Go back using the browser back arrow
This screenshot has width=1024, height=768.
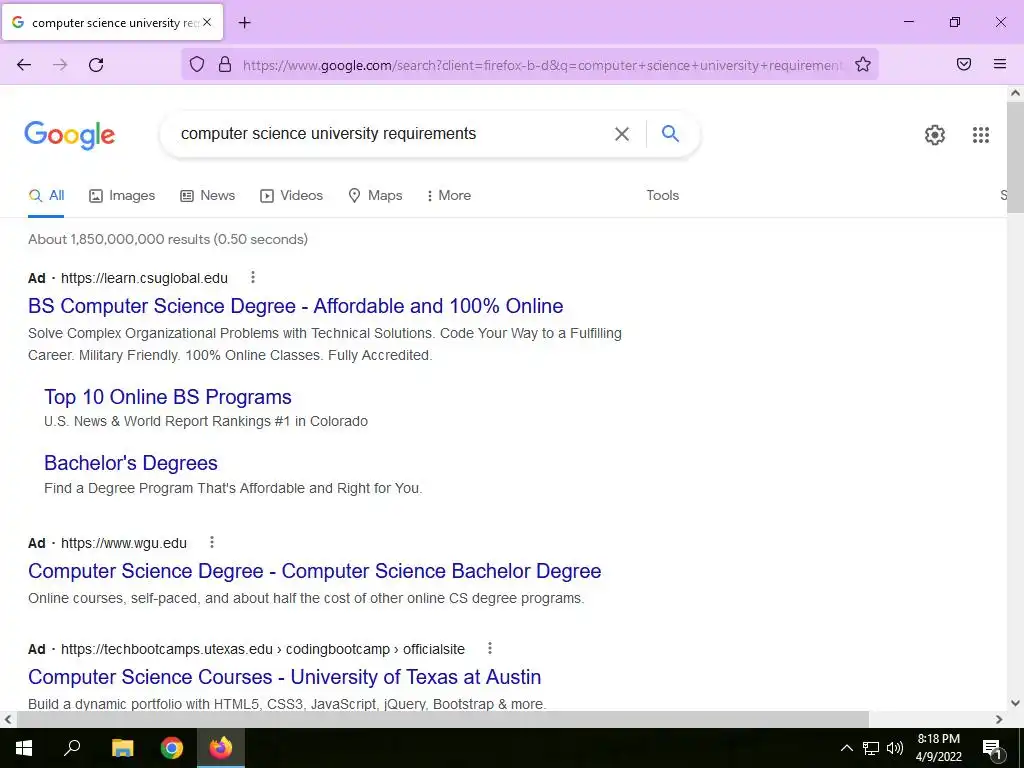pos(24,65)
